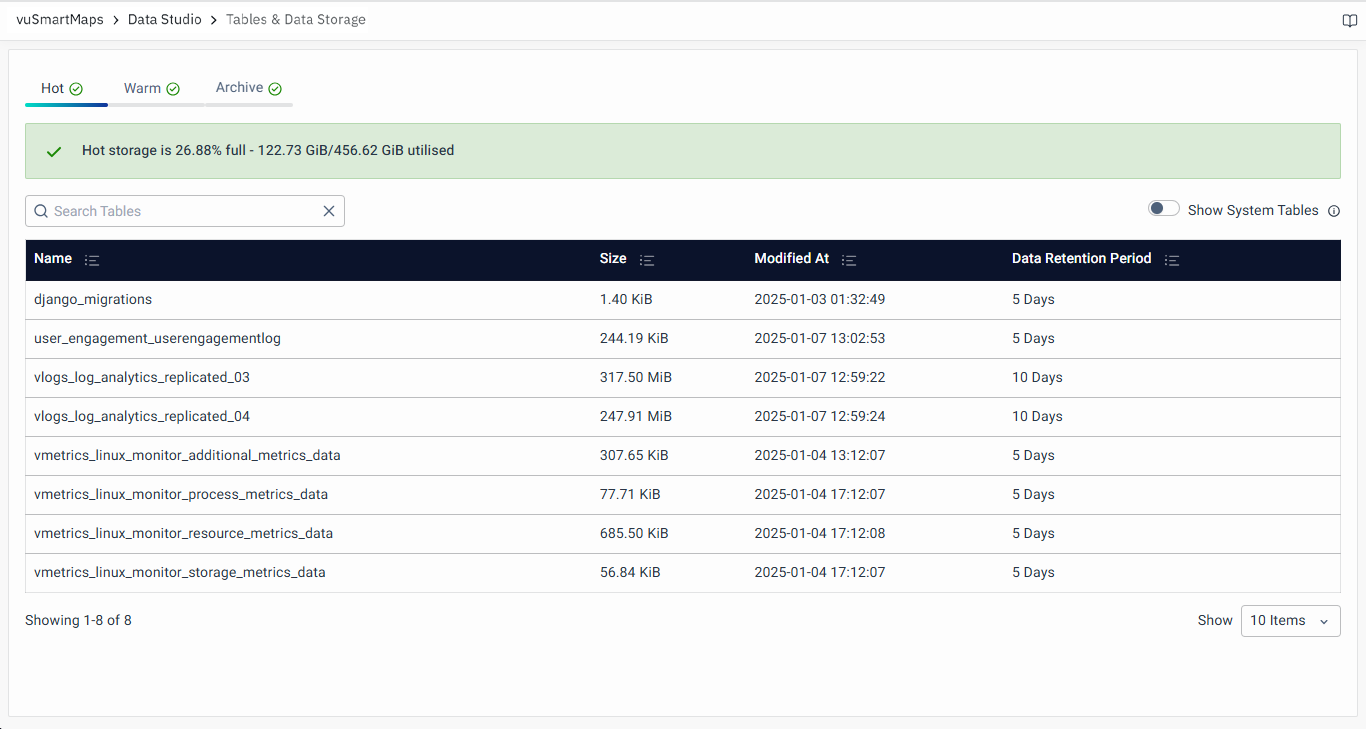Image resolution: width=1366 pixels, height=729 pixels.
Task: Select the Hot storage tab
Action: [x=61, y=89]
